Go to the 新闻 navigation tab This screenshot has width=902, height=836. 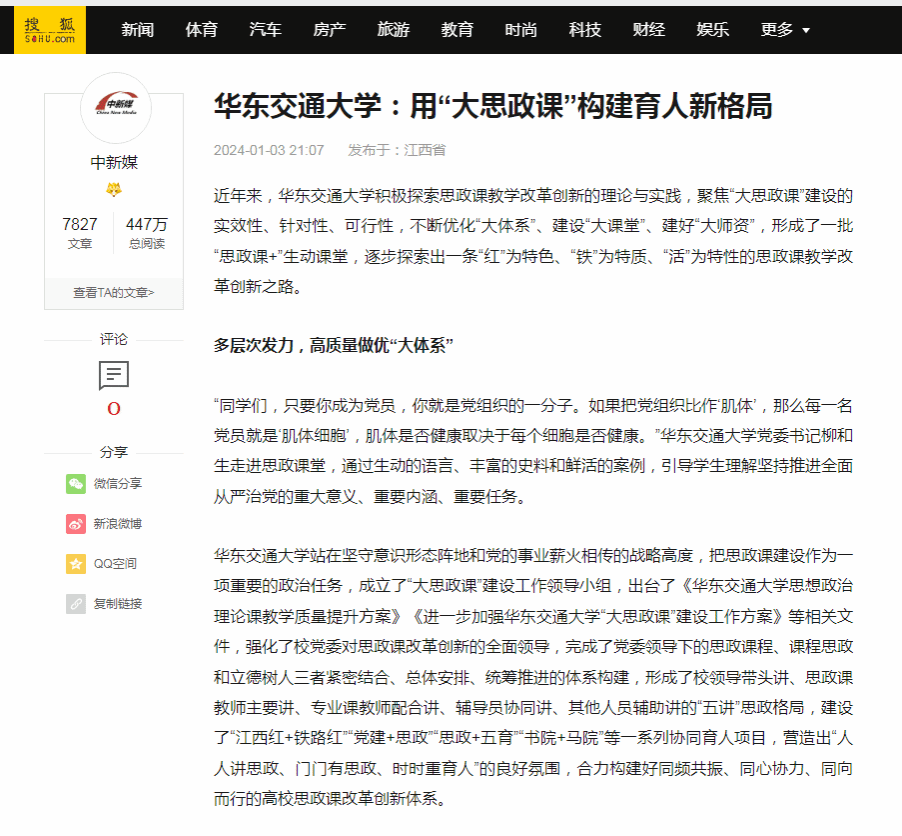[x=138, y=30]
